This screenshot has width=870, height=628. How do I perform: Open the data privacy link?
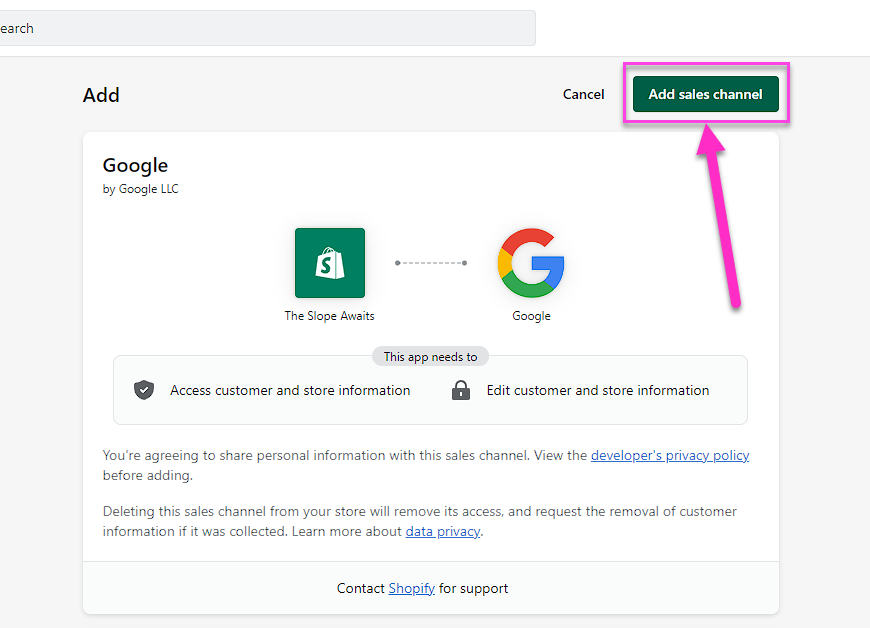coord(443,531)
